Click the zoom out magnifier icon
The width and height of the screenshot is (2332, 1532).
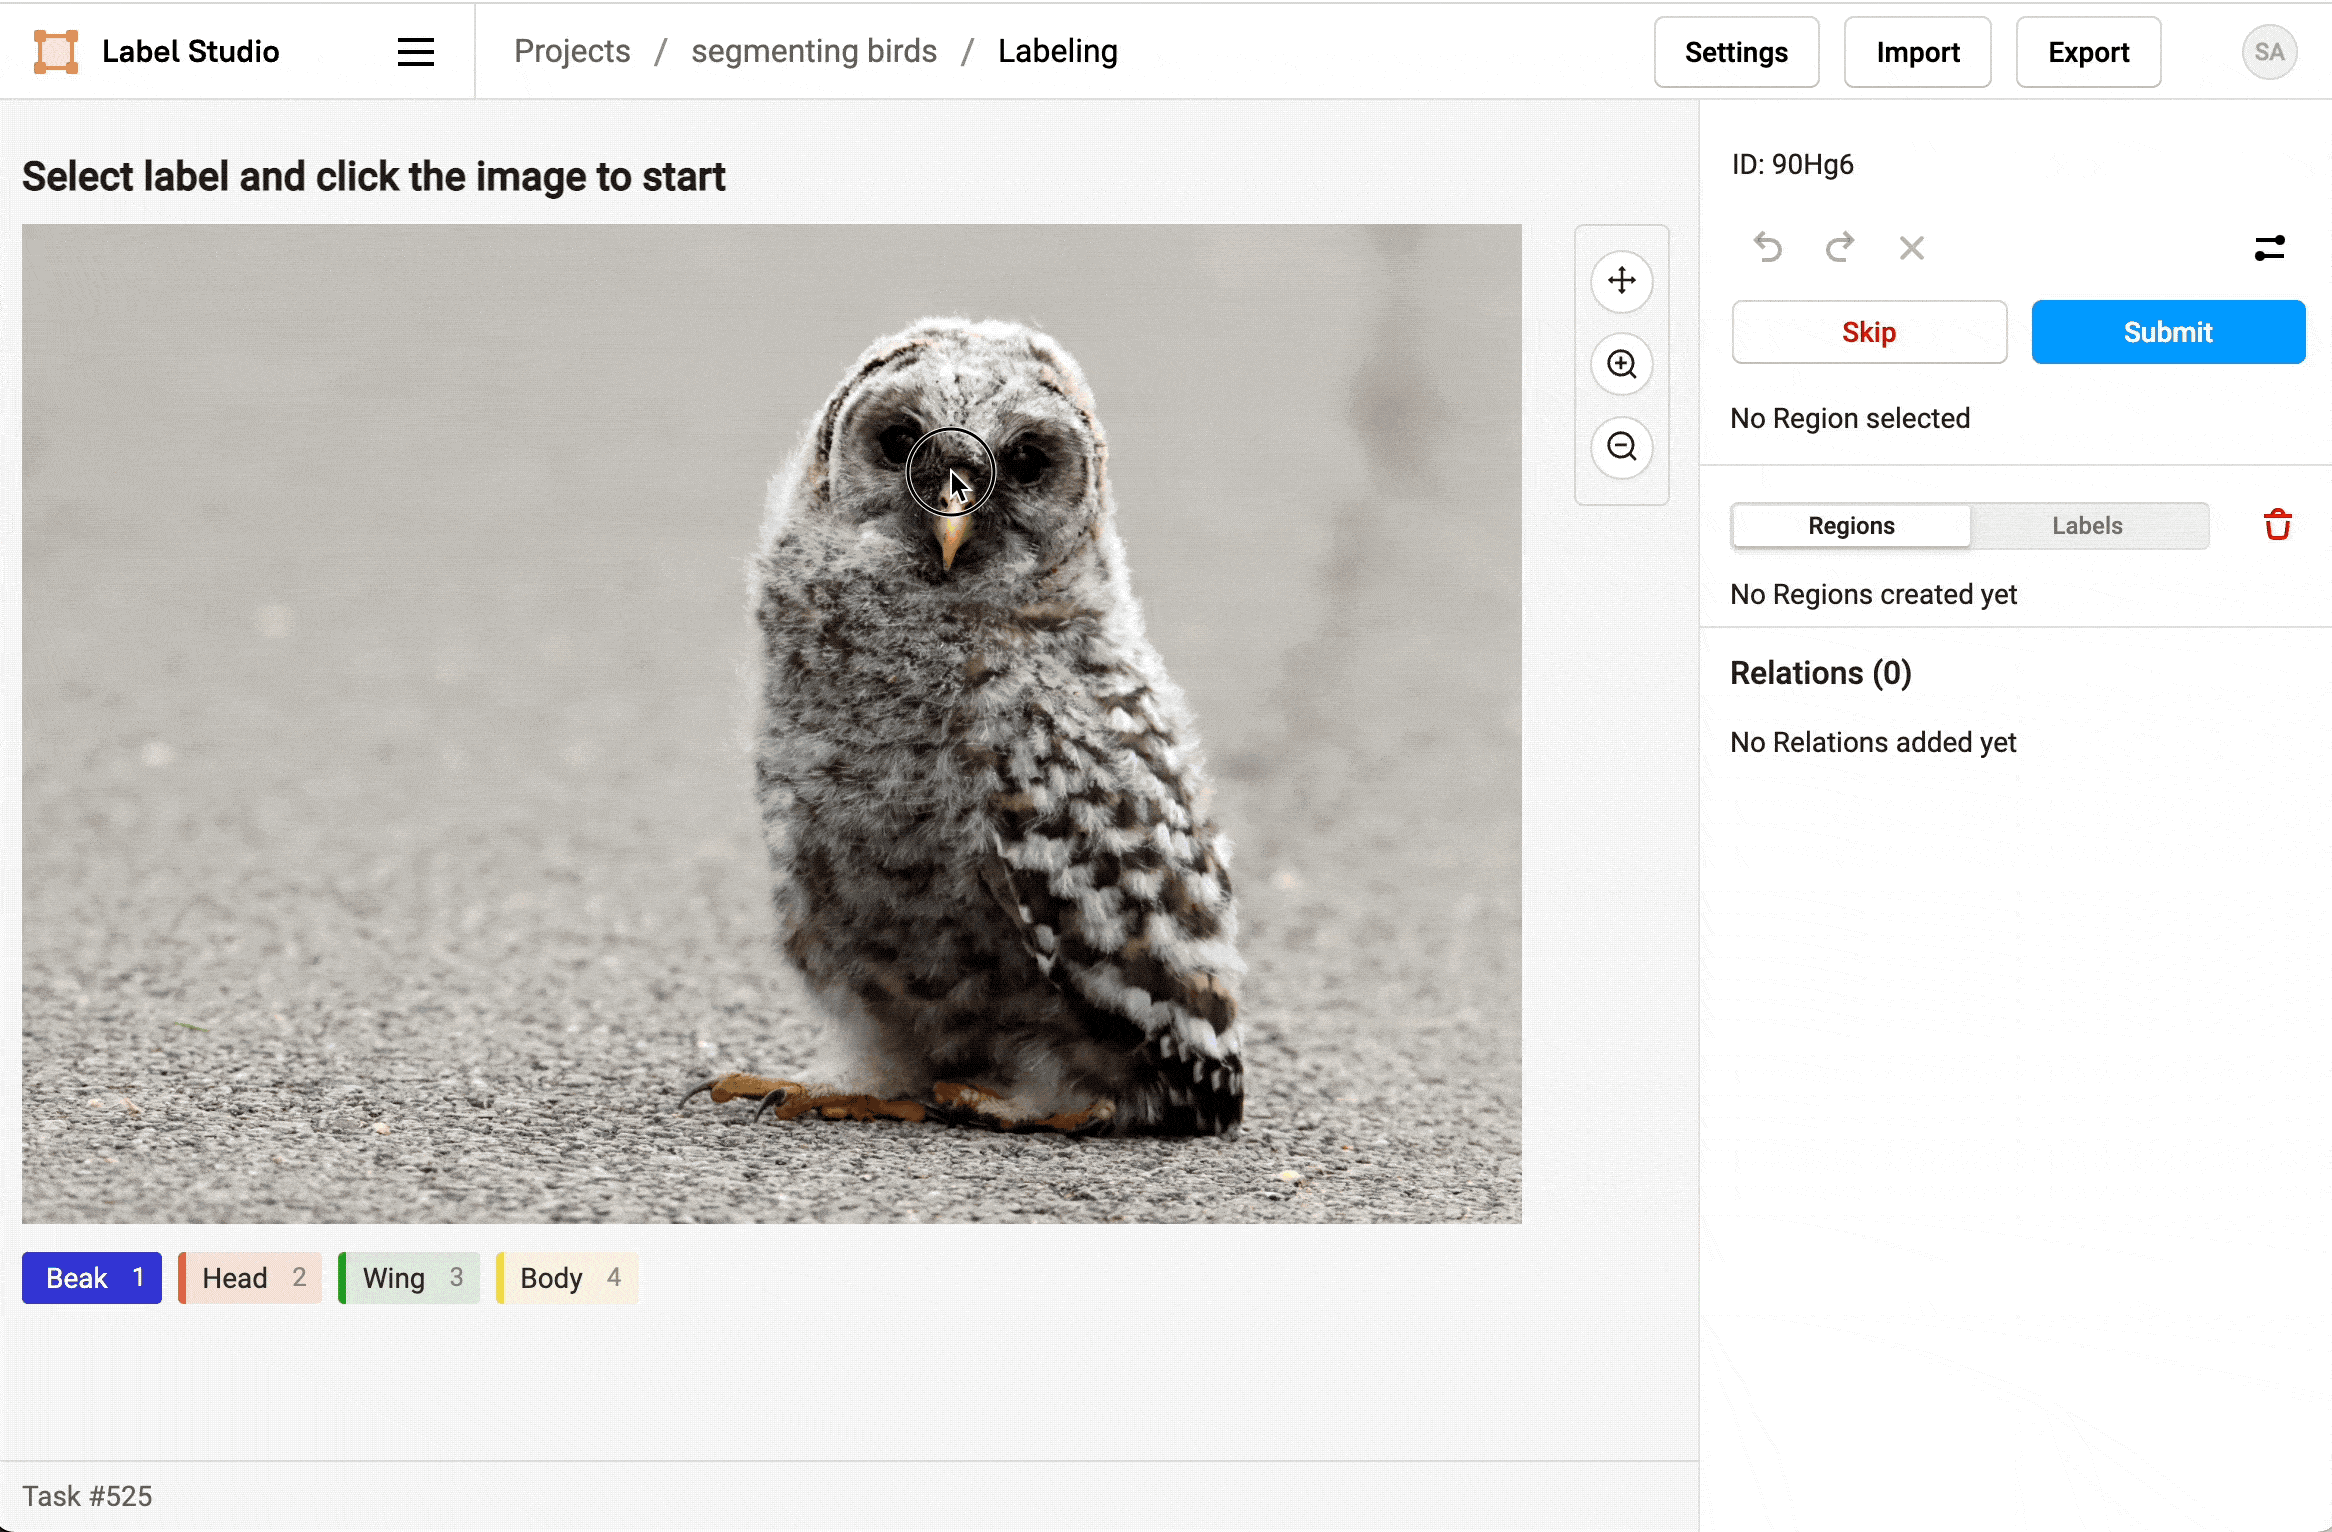1619,446
